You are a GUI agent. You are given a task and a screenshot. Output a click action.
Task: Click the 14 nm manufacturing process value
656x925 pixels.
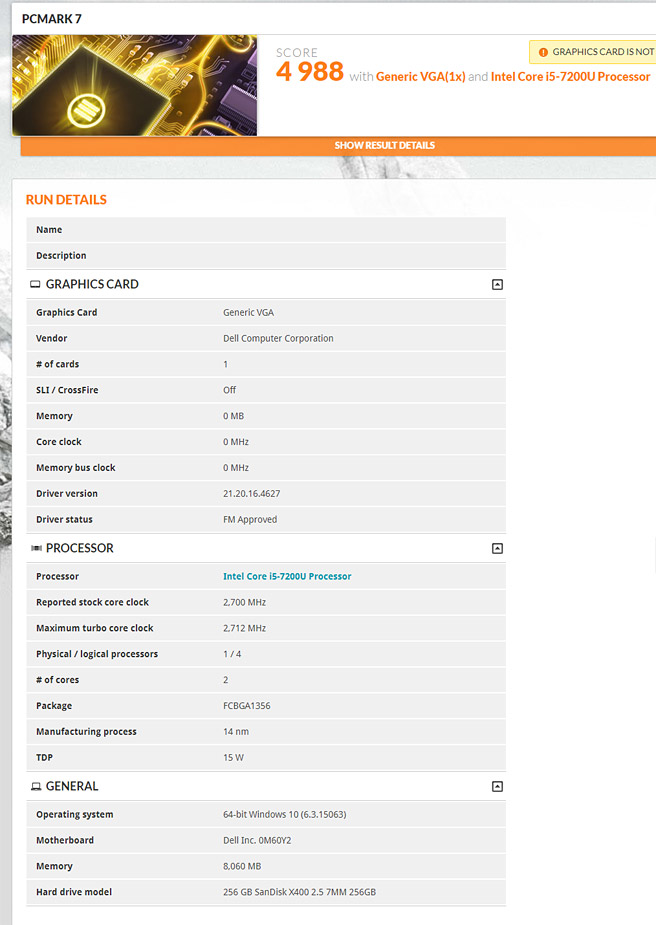point(236,732)
